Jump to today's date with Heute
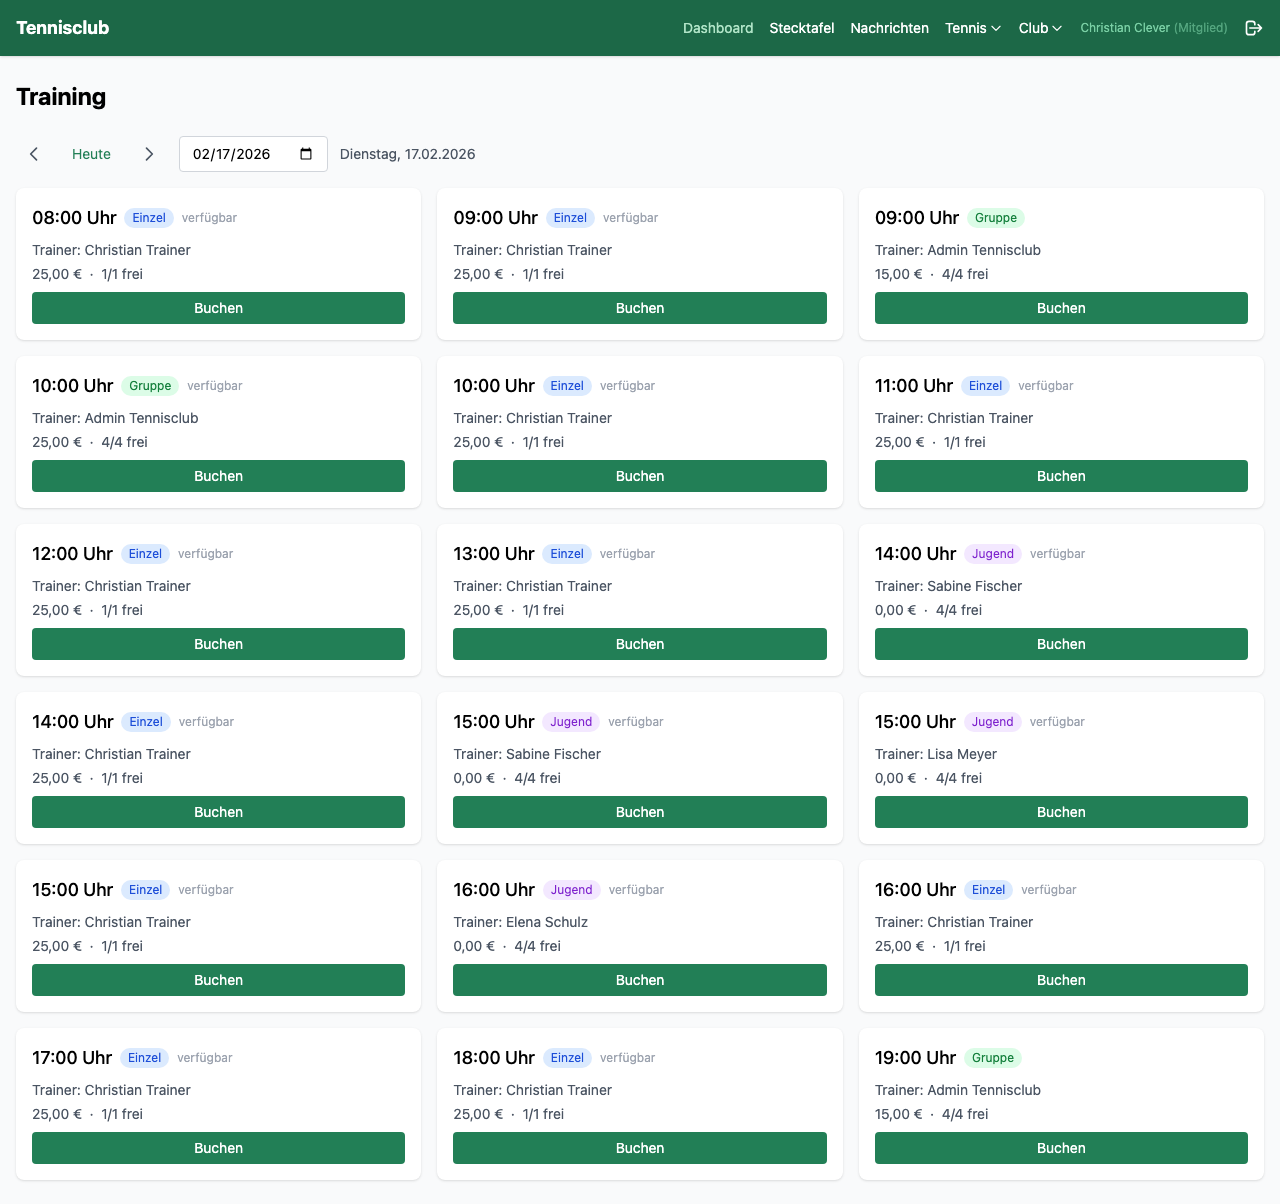 pos(91,154)
